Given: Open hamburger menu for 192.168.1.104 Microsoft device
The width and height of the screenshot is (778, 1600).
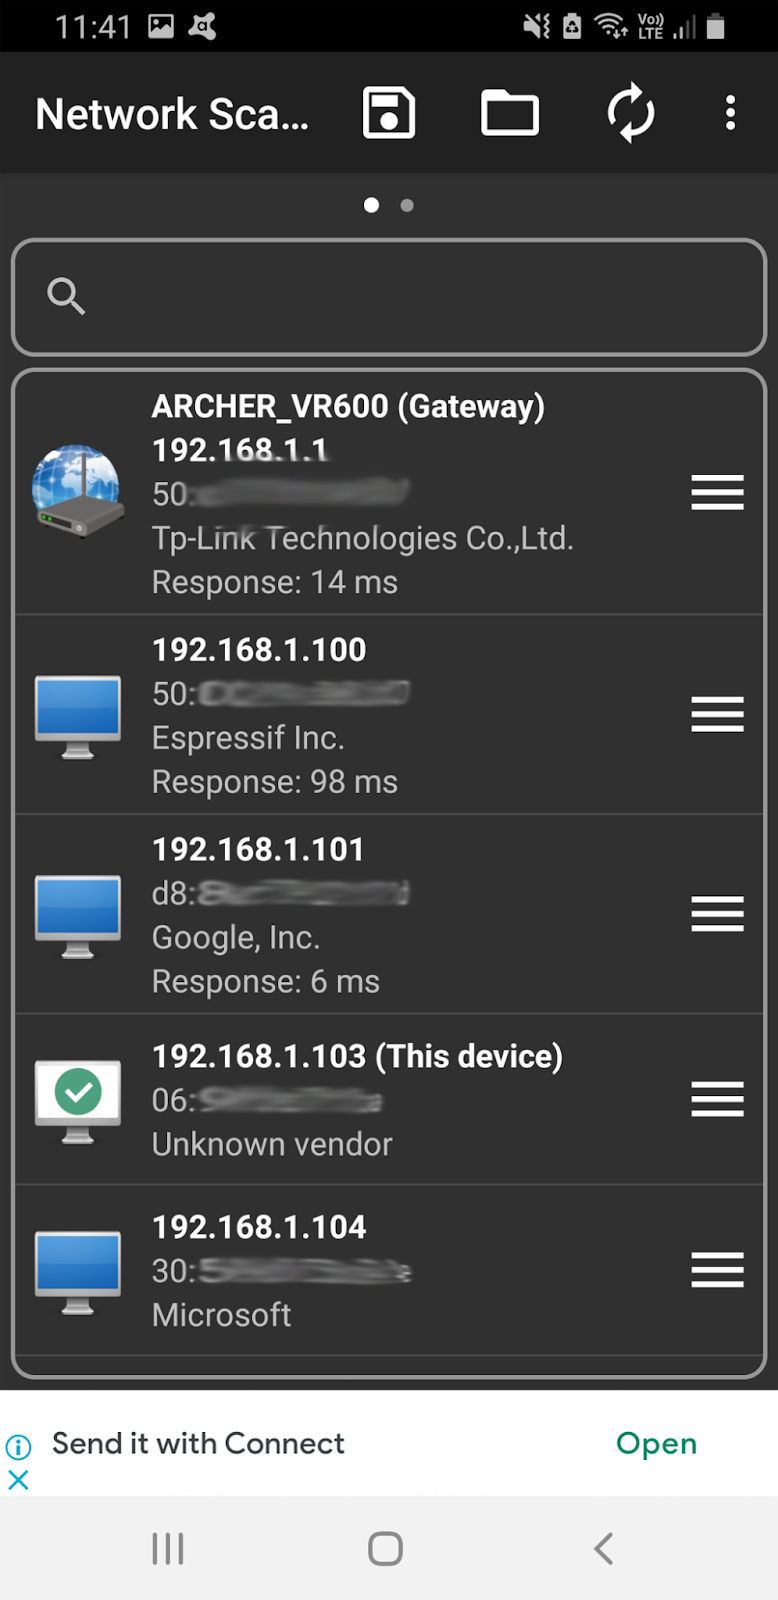Looking at the screenshot, I should tap(718, 1270).
